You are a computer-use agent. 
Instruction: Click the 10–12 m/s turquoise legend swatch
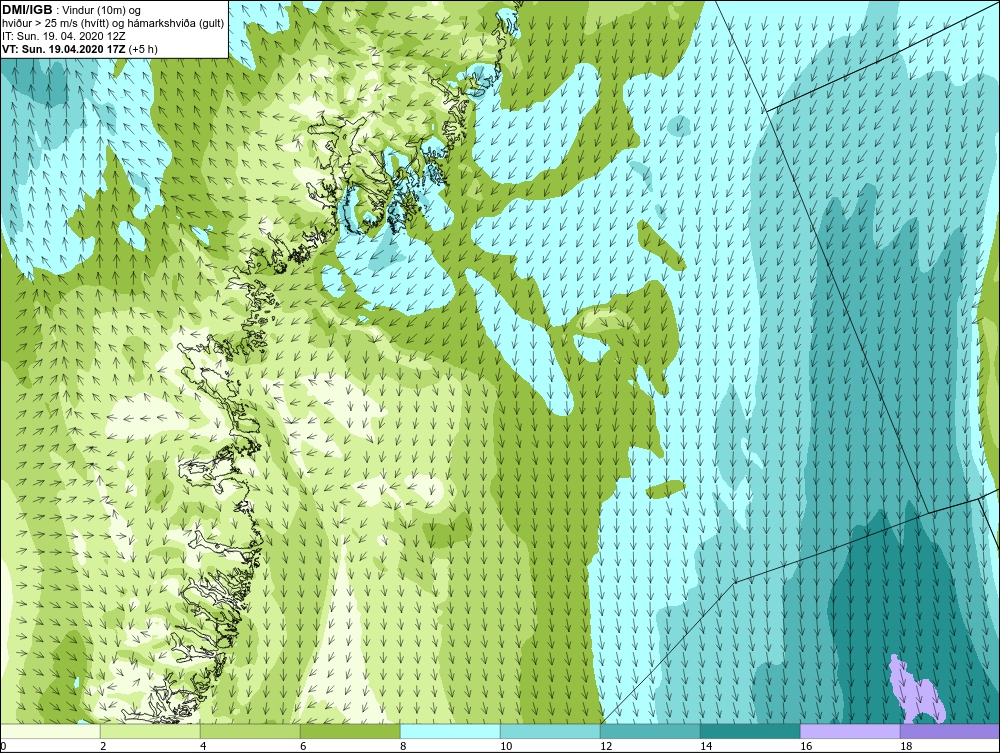[x=550, y=731]
